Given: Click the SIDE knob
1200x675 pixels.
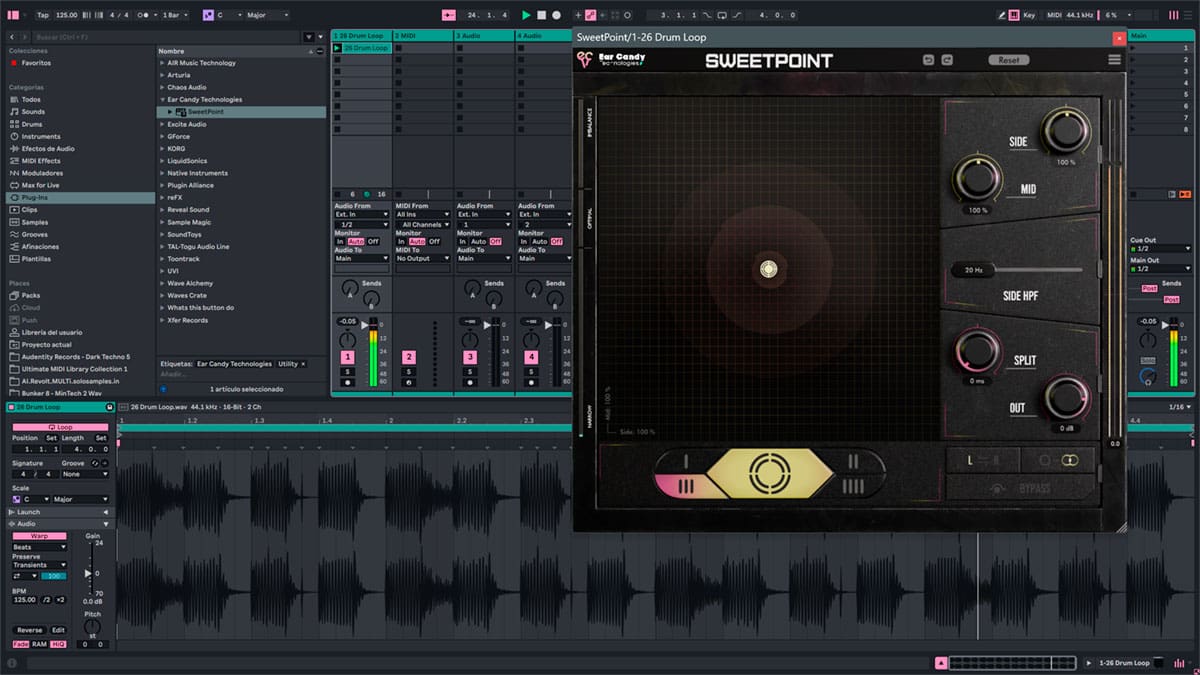Looking at the screenshot, I should click(x=1065, y=130).
